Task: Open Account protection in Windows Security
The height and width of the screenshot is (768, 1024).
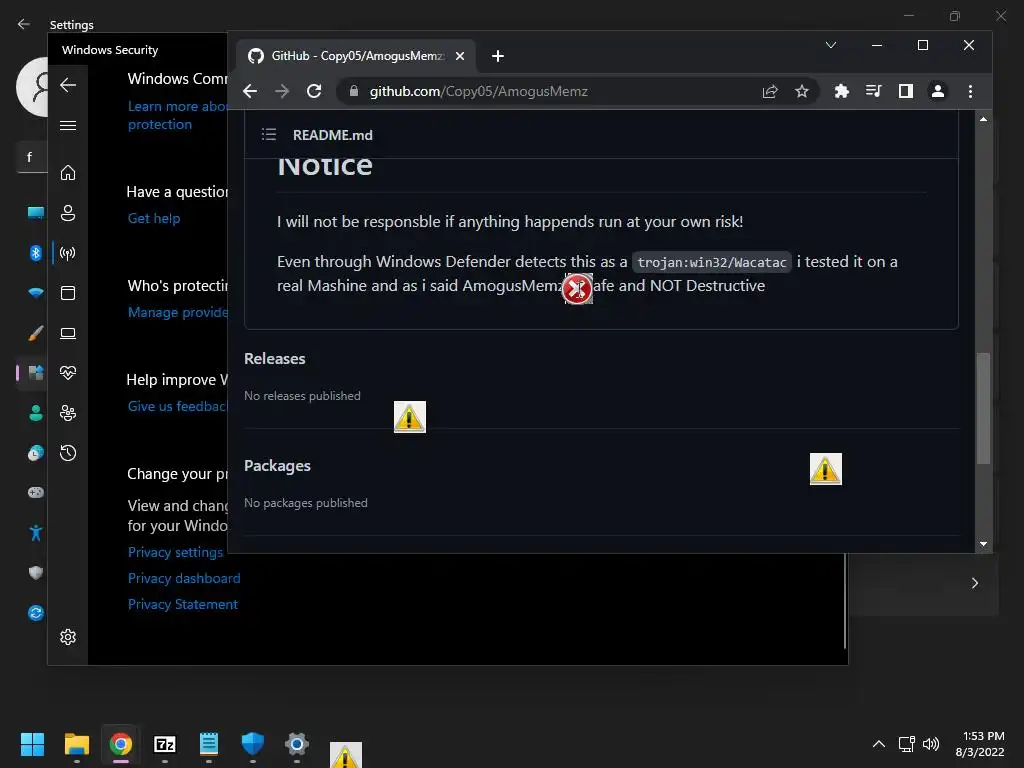Action: pos(68,213)
